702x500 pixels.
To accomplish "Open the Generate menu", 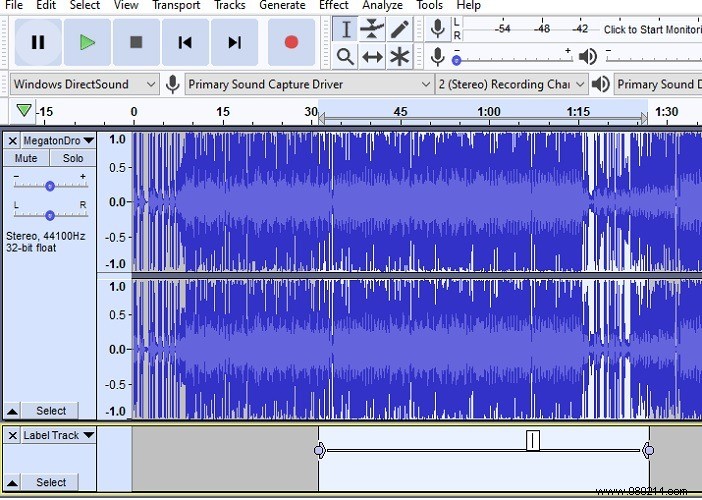I will tap(282, 5).
